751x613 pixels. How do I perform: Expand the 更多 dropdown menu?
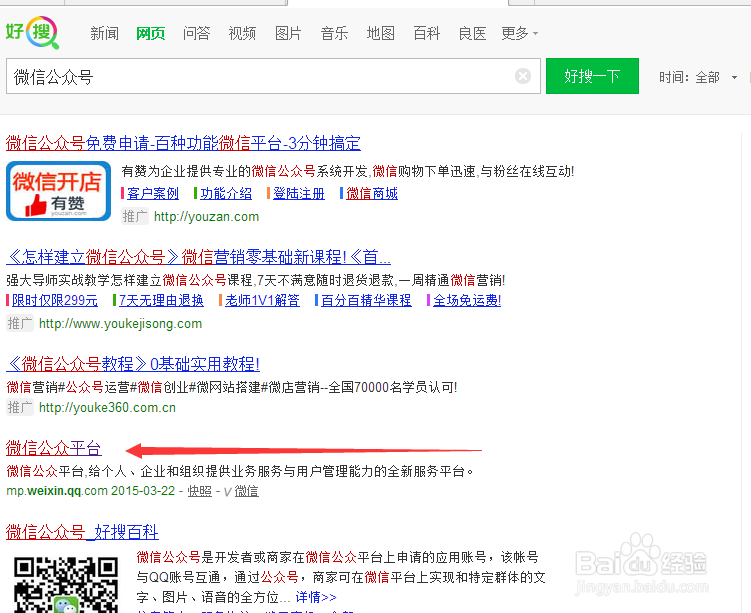pos(520,33)
